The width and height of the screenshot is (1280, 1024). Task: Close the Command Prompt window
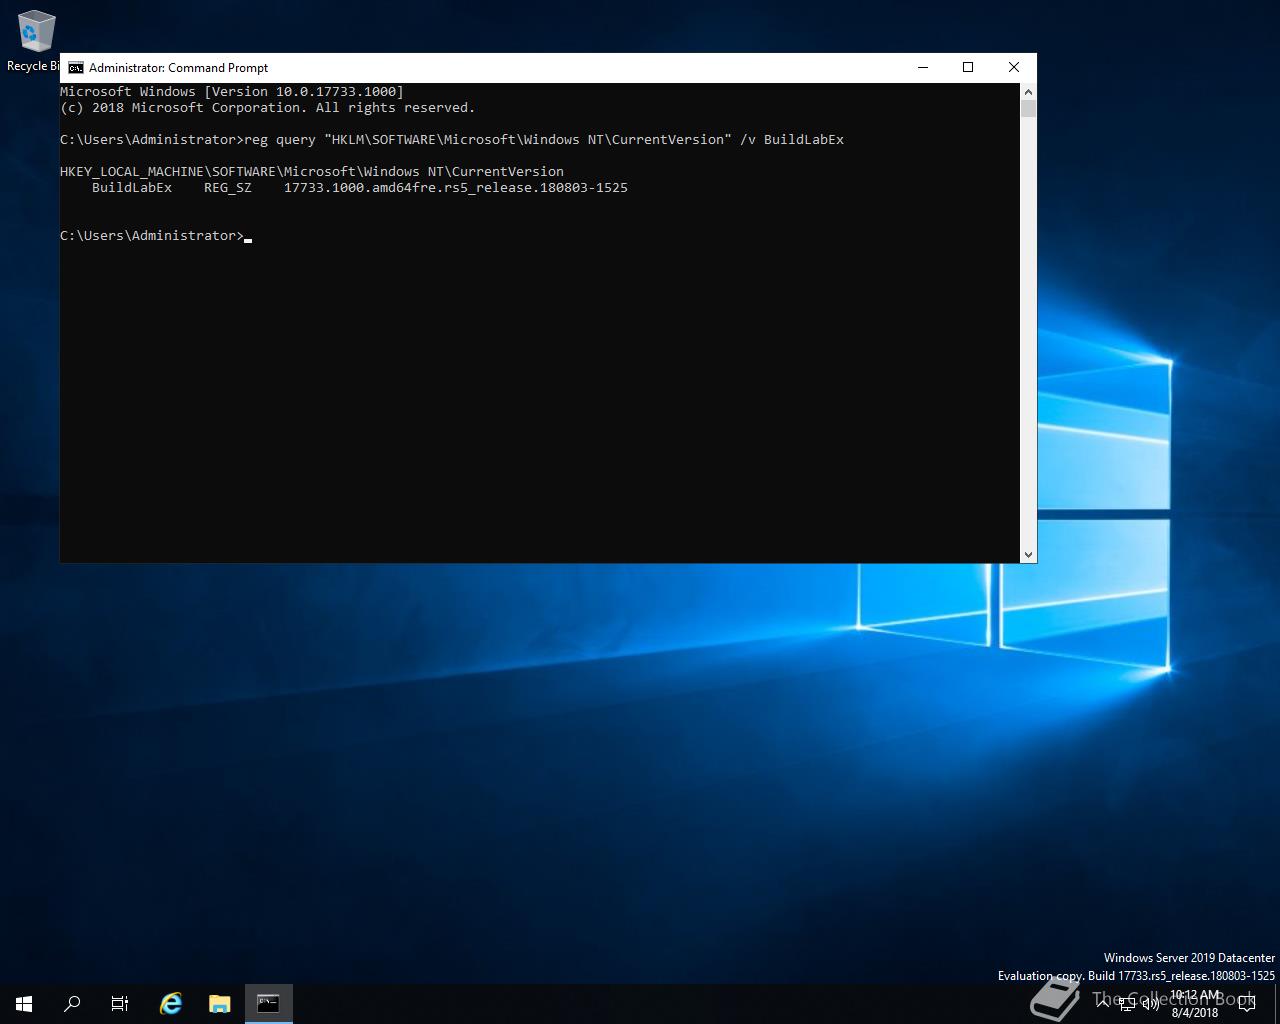click(1014, 67)
